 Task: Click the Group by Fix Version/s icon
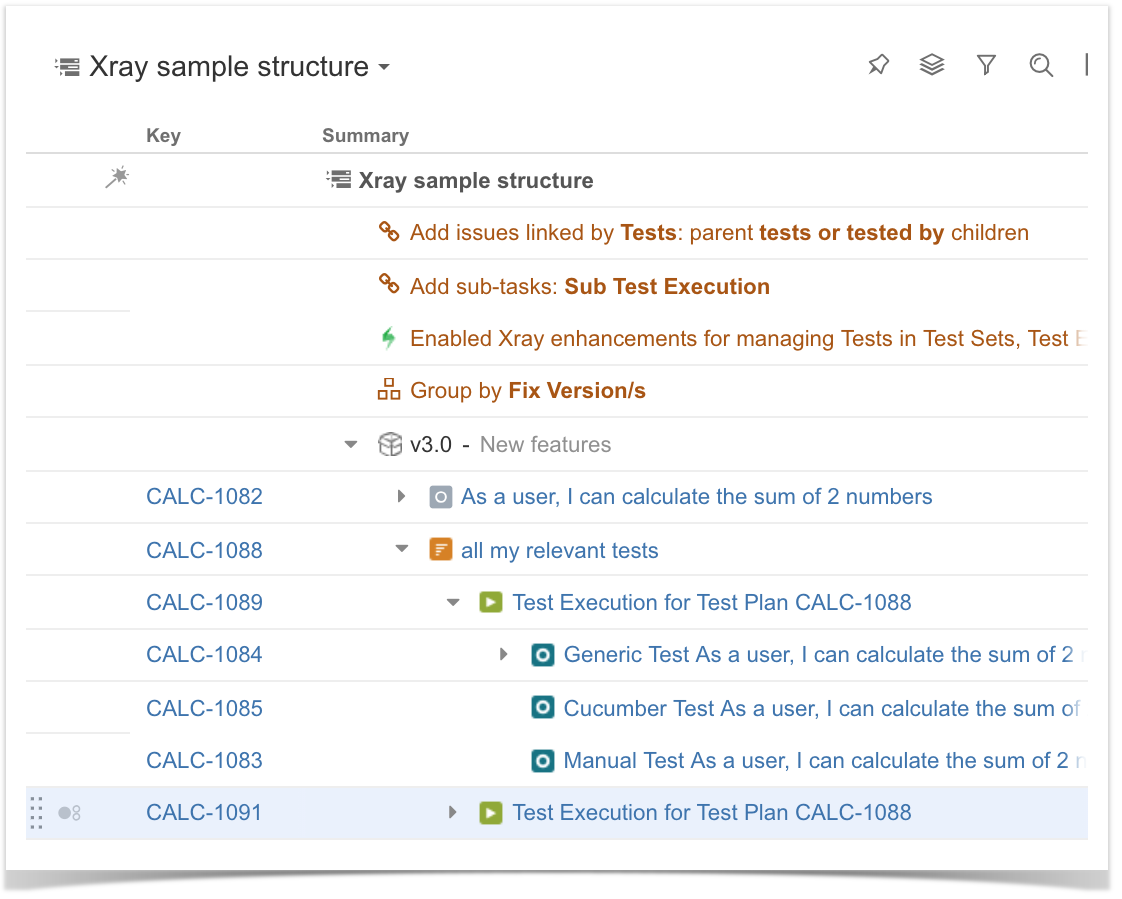coord(389,389)
